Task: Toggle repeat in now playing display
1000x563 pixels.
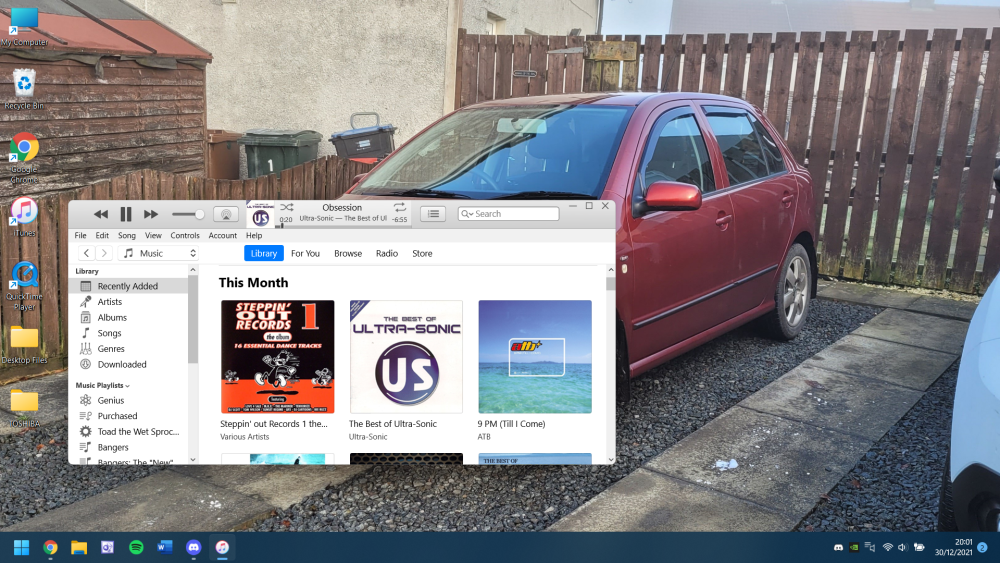Action: [399, 207]
